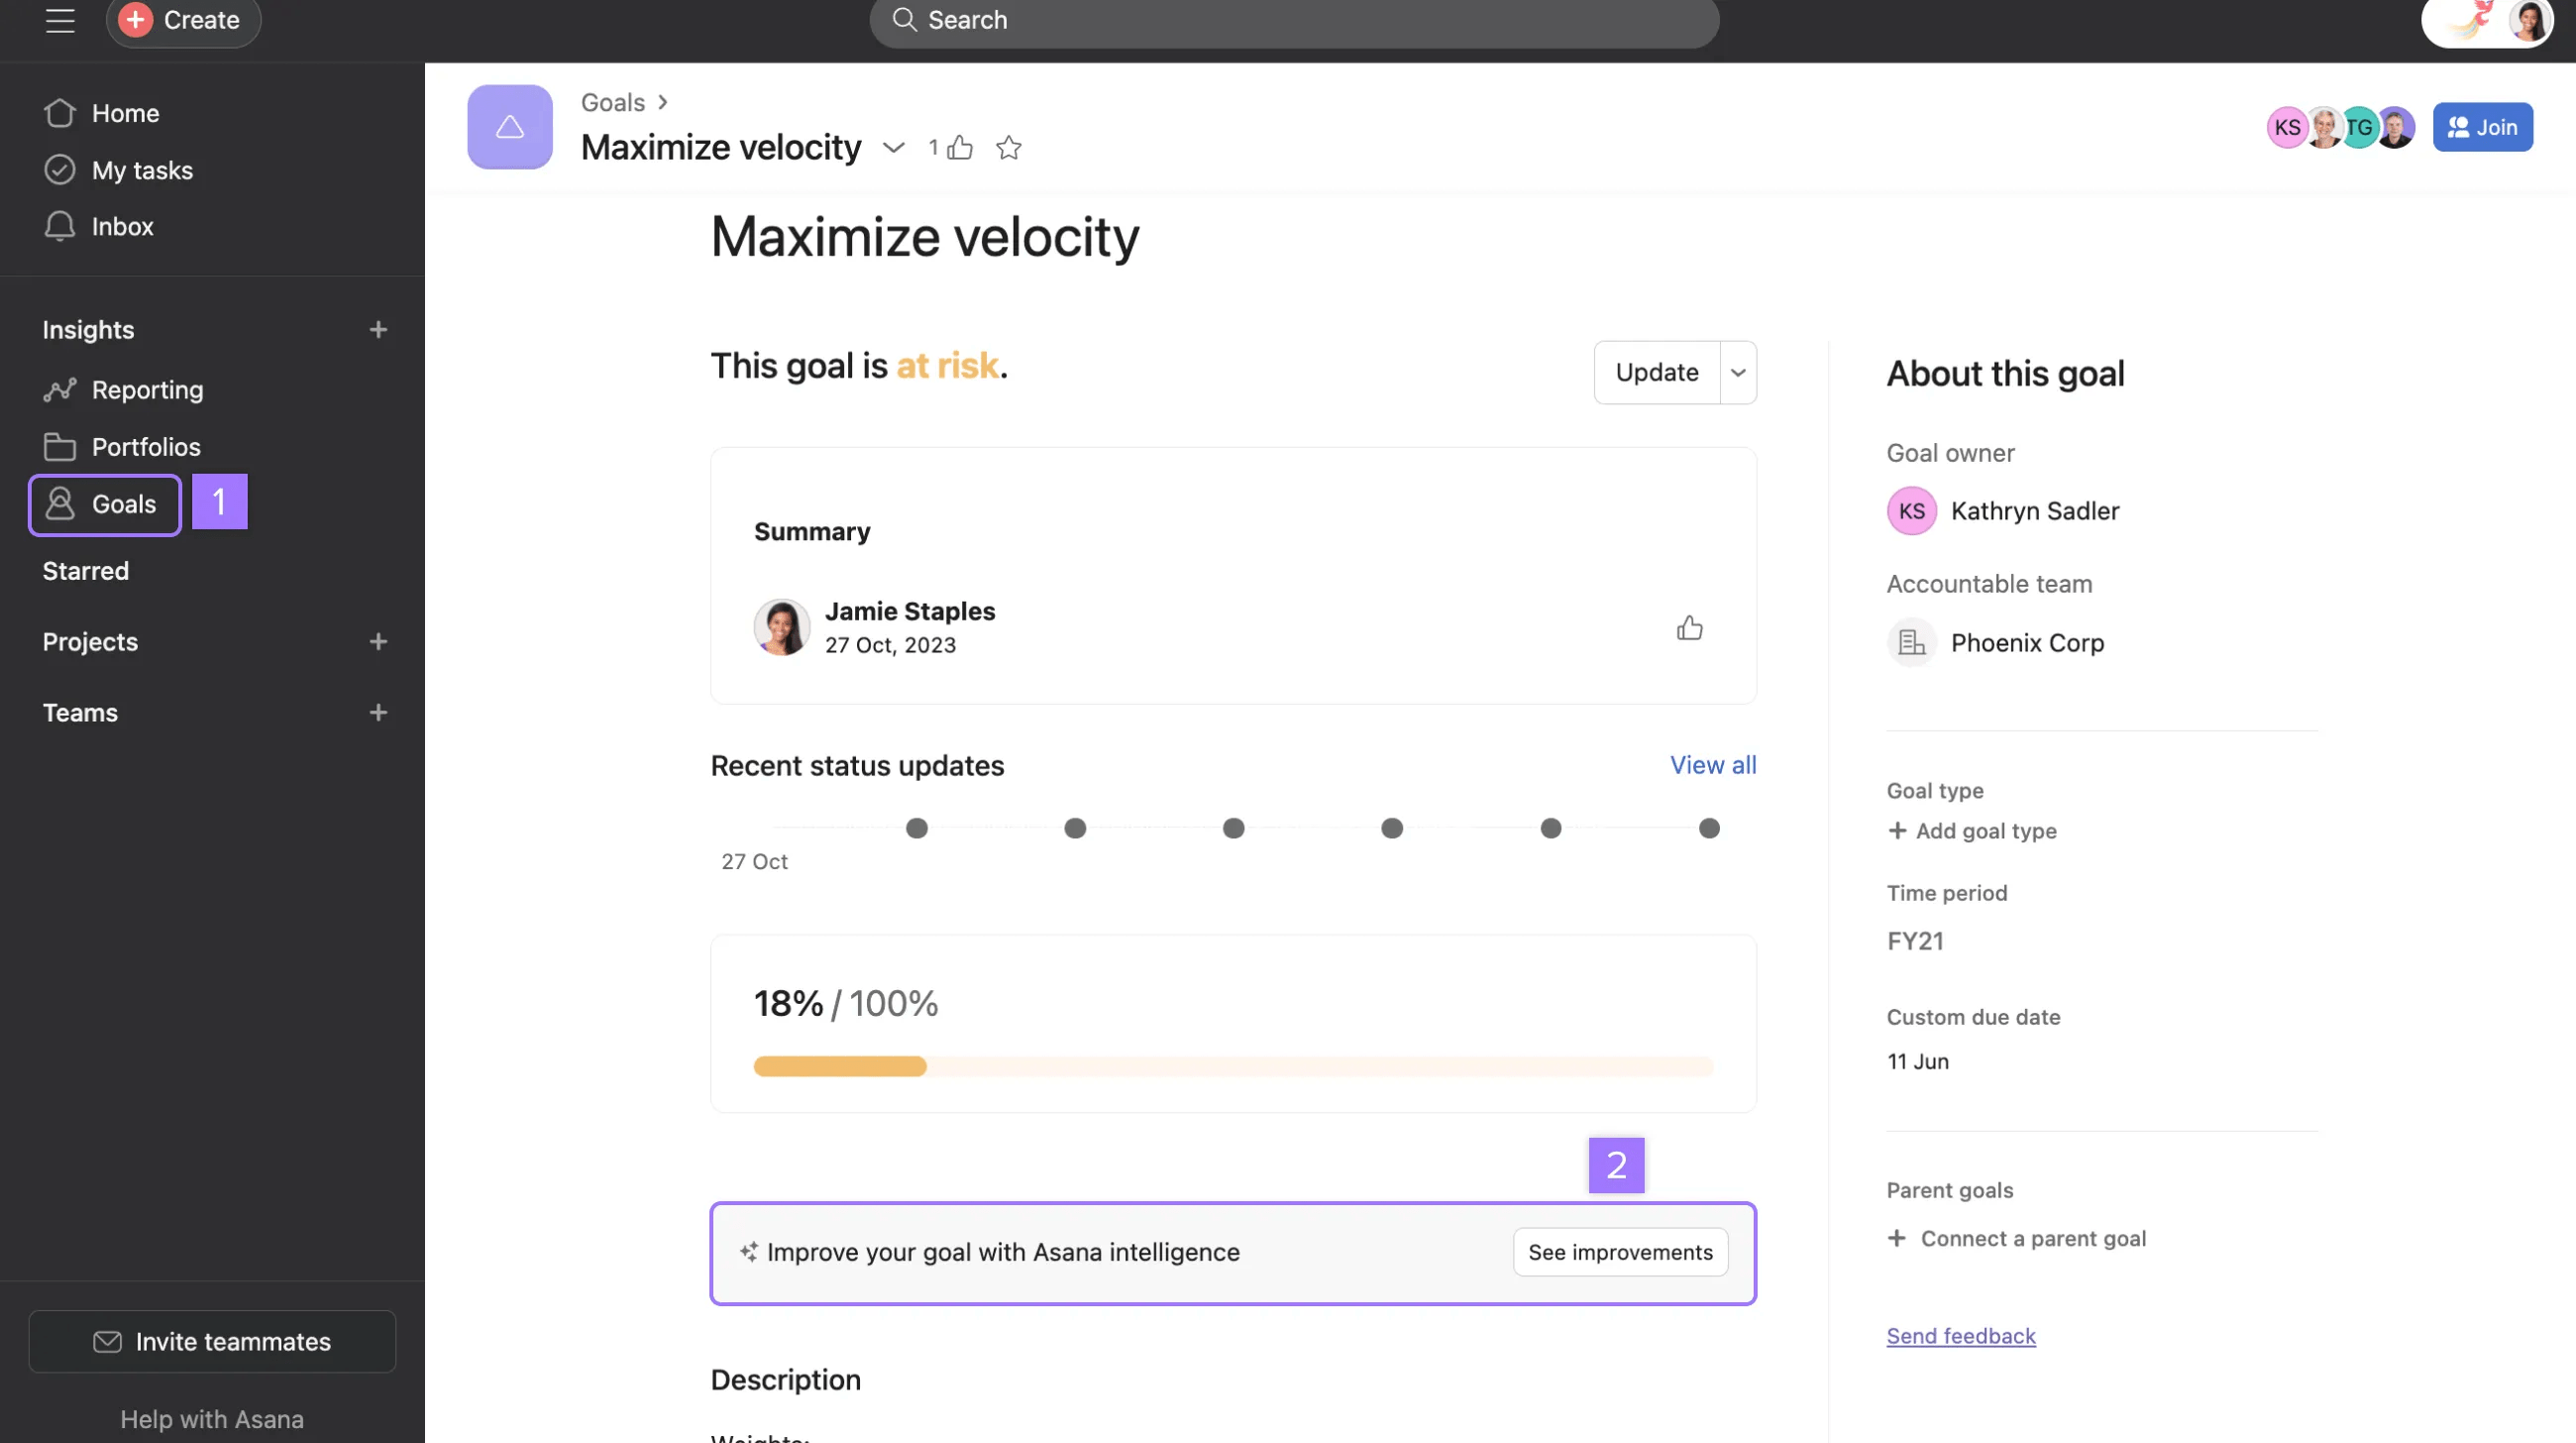2576x1443 pixels.
Task: Select the Home icon in sidebar
Action: coord(60,113)
